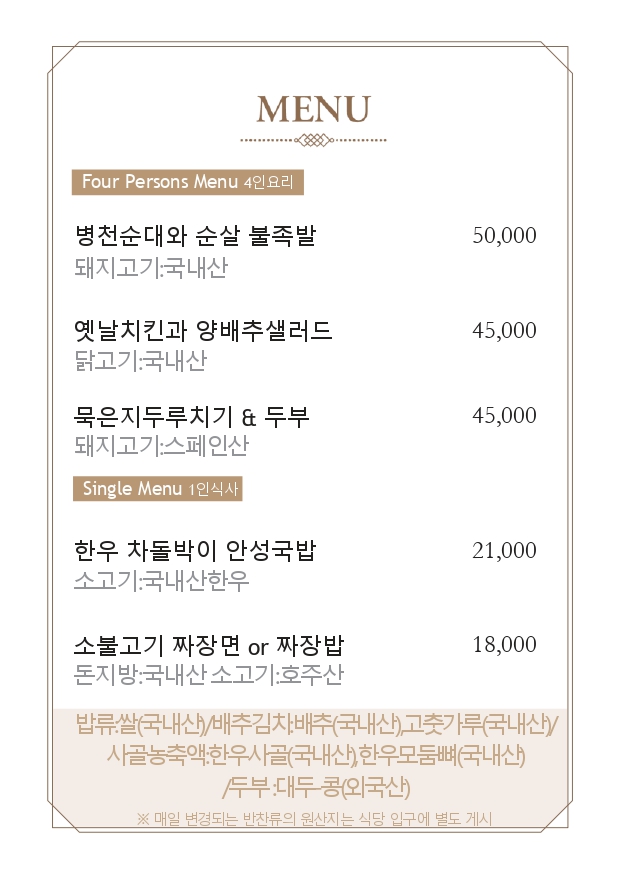Click the 돈지방:국내산 소고기:호주산 origin text
Screen dimensions: 621x875
pyautogui.click(x=208, y=676)
